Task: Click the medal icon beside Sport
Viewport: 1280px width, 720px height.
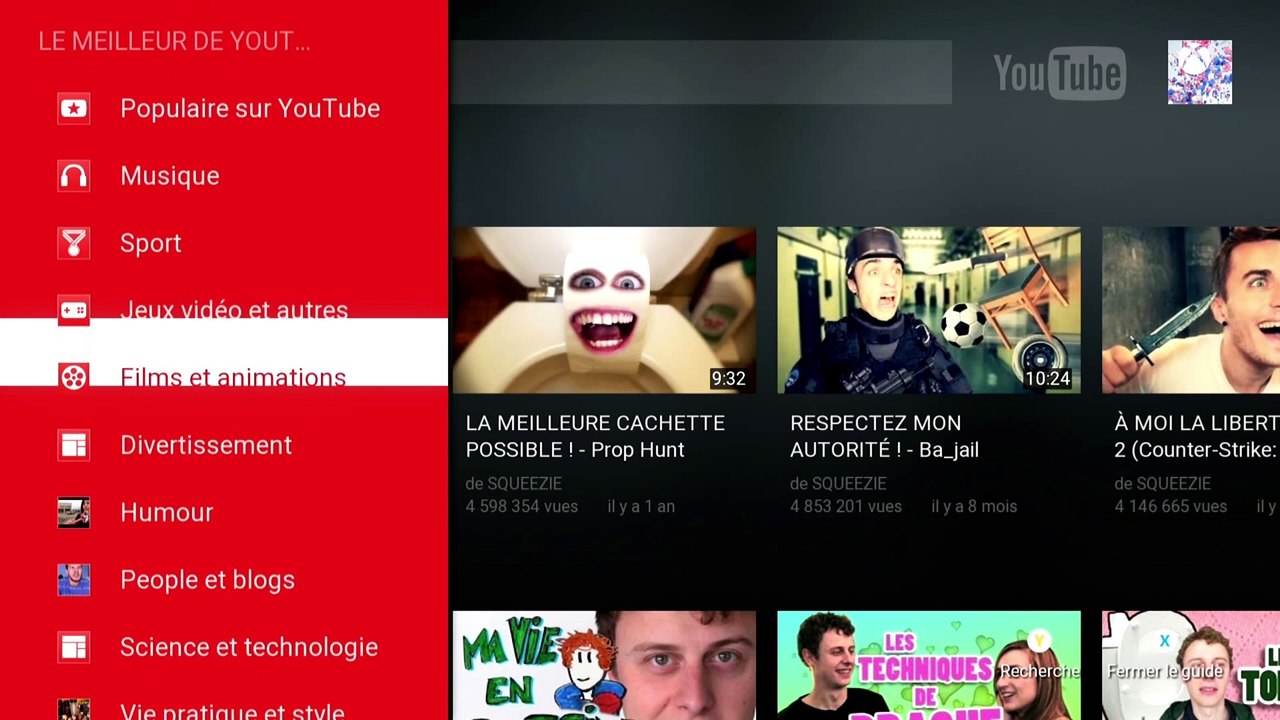Action: [74, 243]
